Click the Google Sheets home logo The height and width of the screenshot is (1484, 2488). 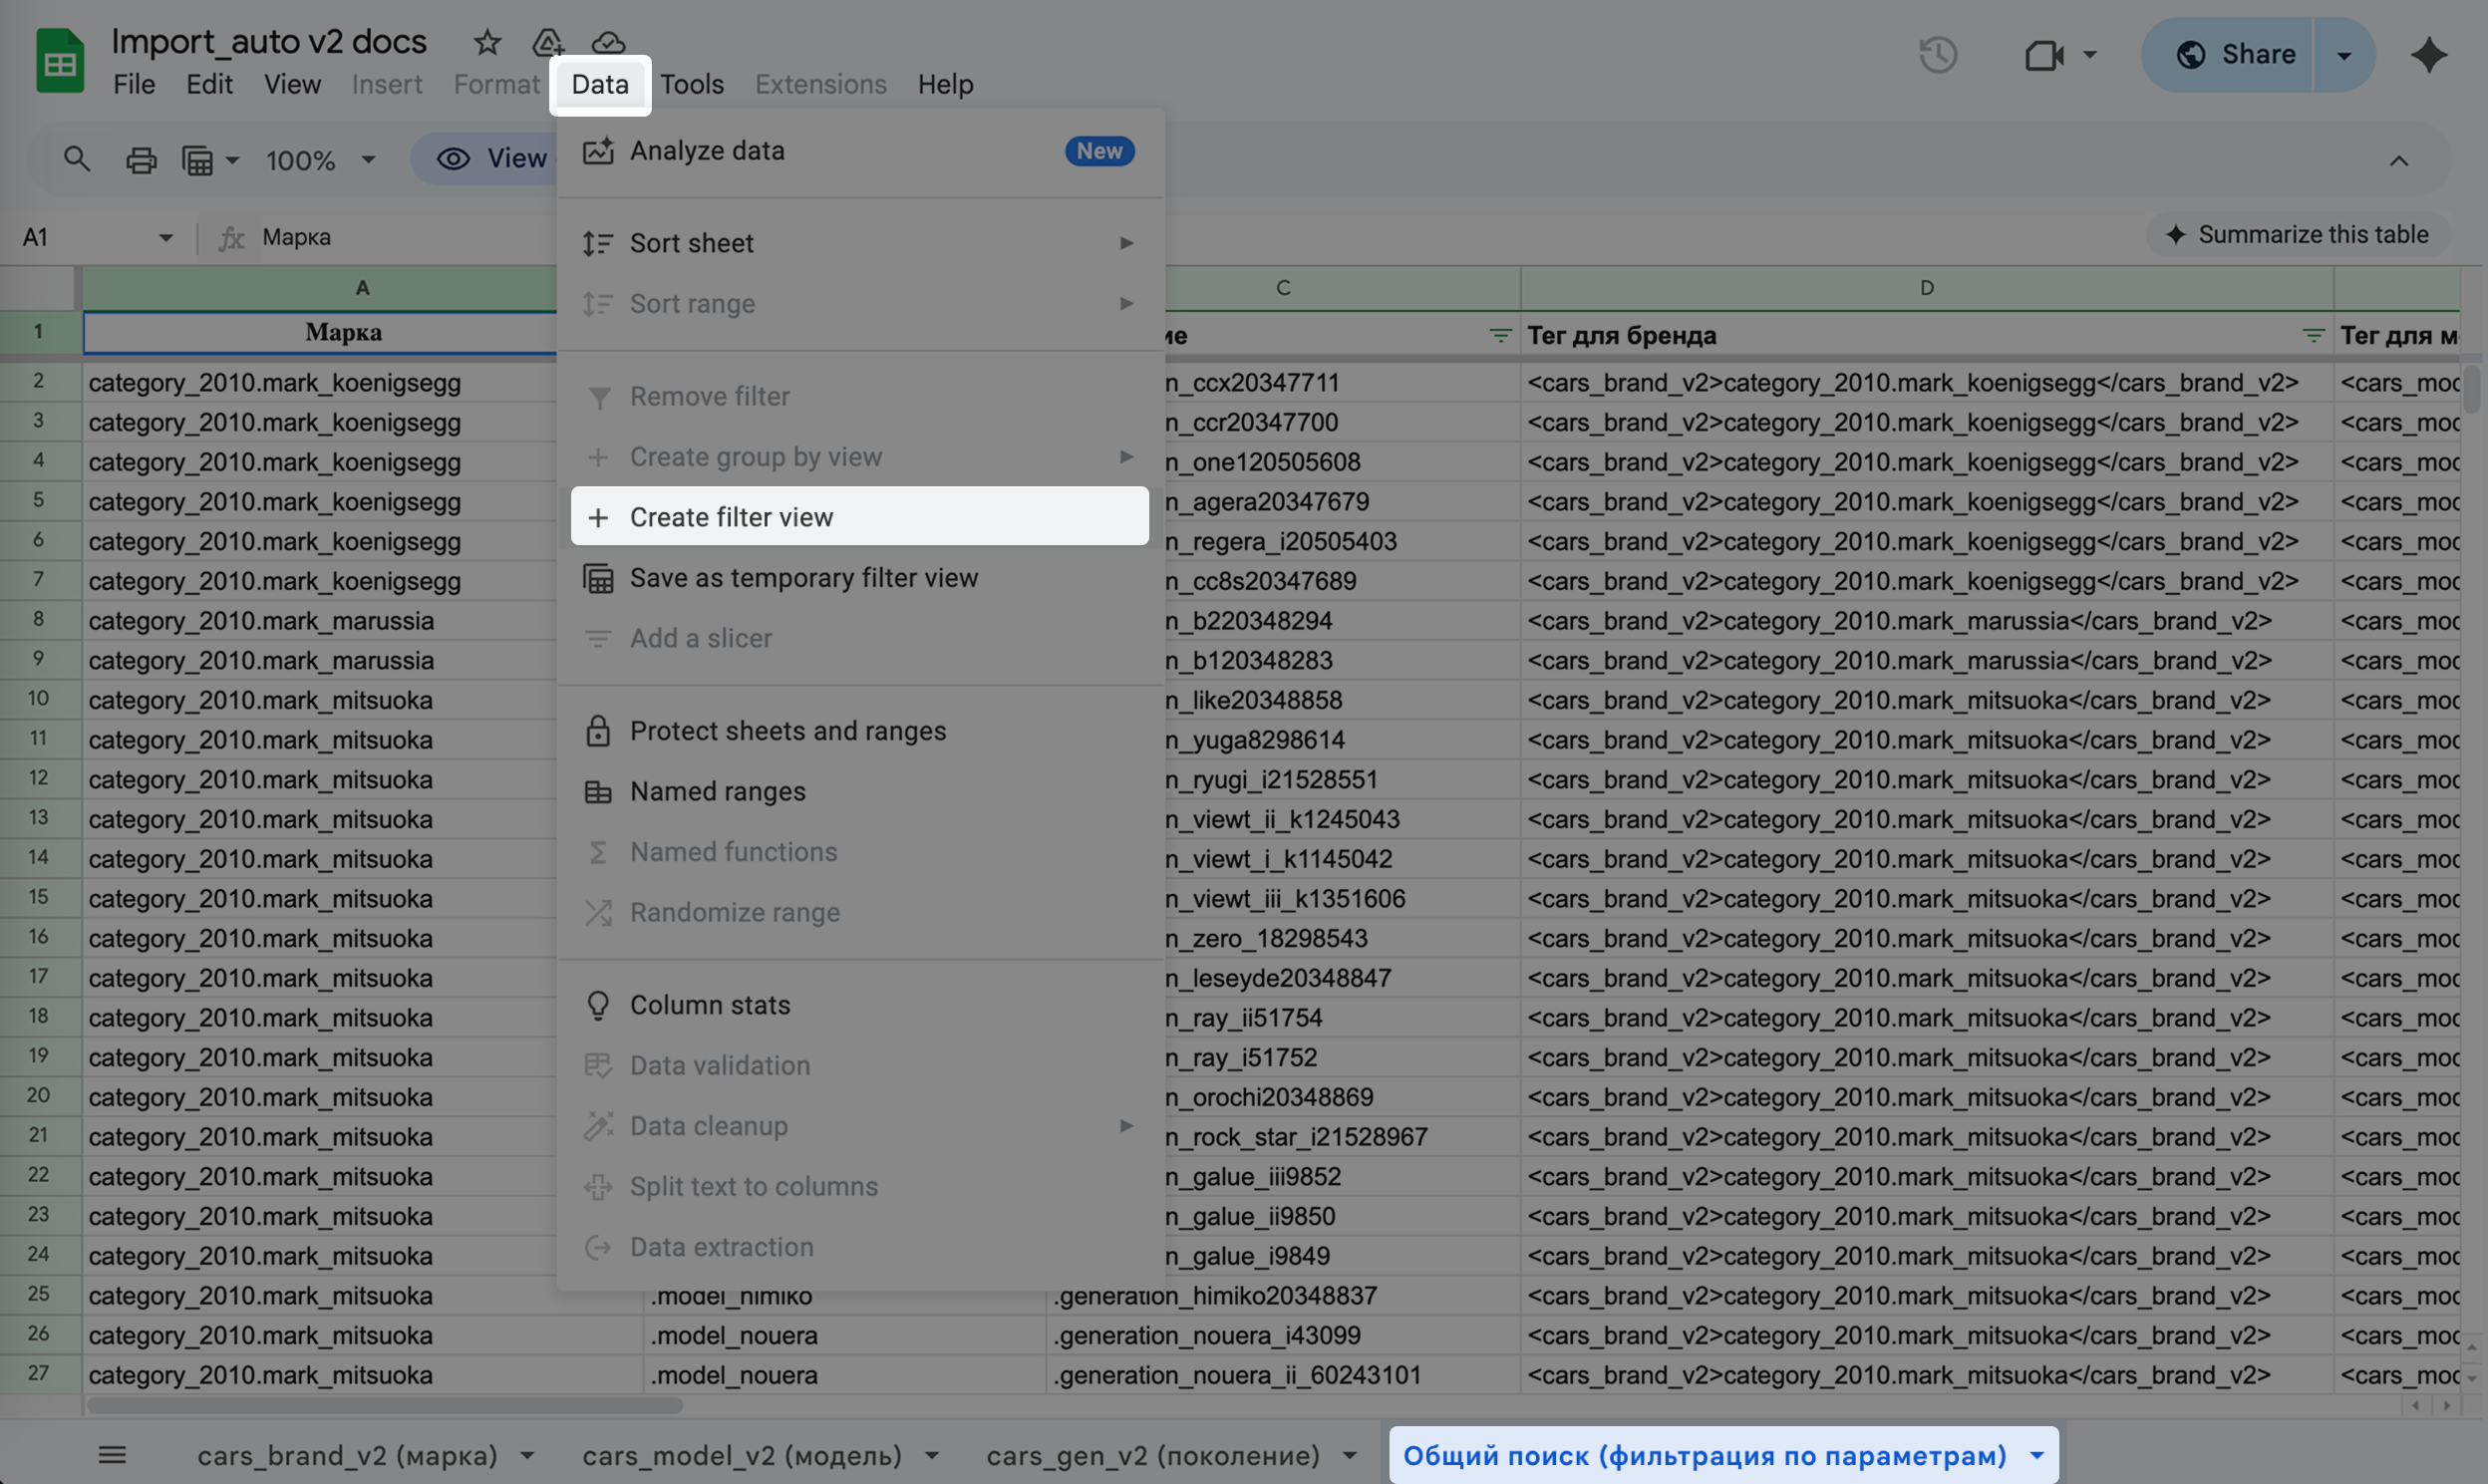pyautogui.click(x=60, y=62)
